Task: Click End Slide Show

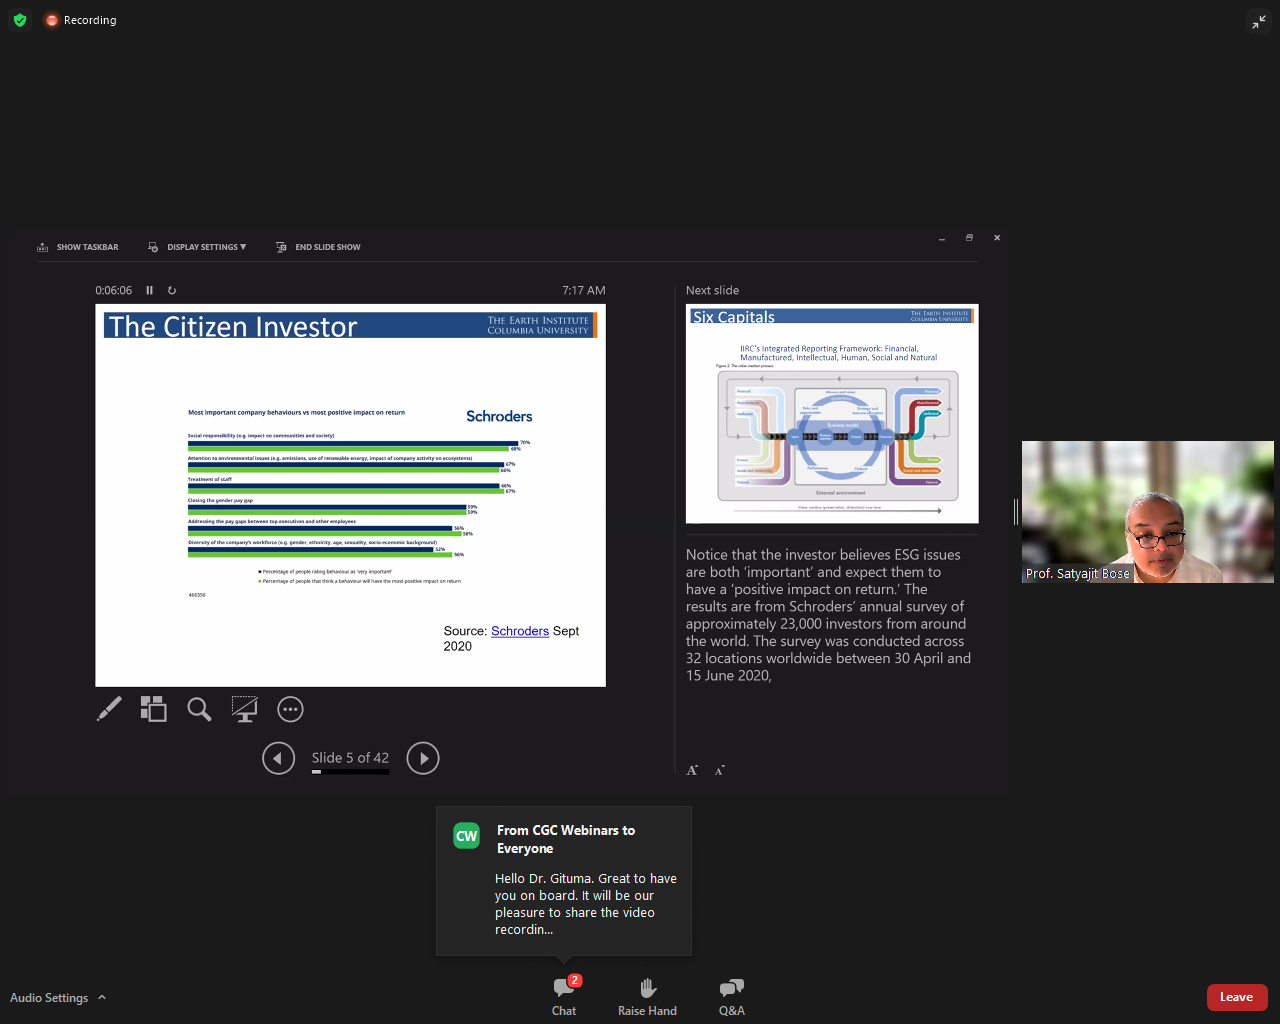Action: tap(318, 247)
